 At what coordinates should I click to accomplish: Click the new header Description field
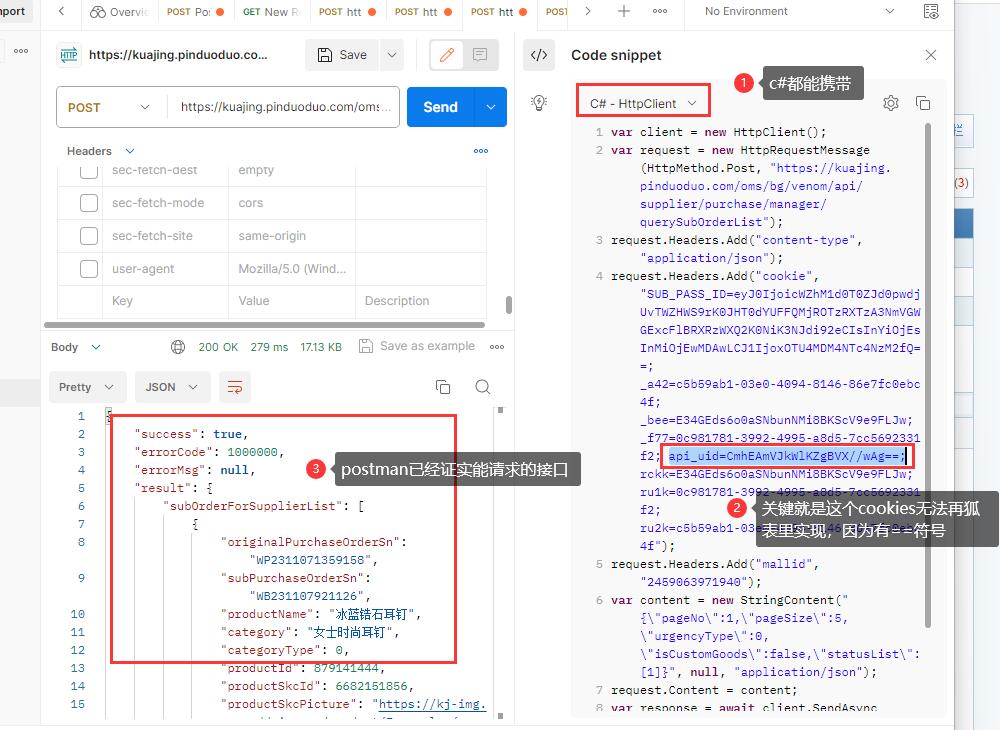tap(420, 301)
